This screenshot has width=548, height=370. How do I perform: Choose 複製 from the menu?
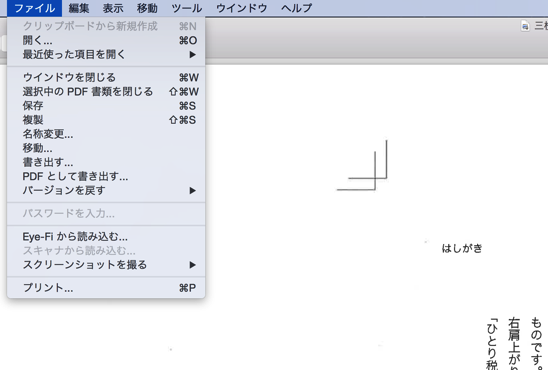(106, 120)
